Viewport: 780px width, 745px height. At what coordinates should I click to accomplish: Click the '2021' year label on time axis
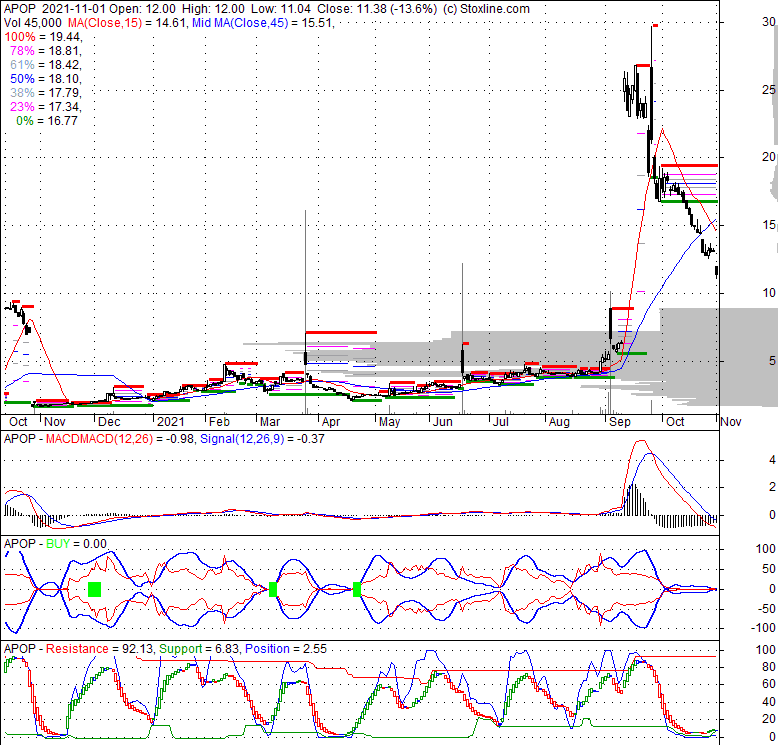[171, 422]
